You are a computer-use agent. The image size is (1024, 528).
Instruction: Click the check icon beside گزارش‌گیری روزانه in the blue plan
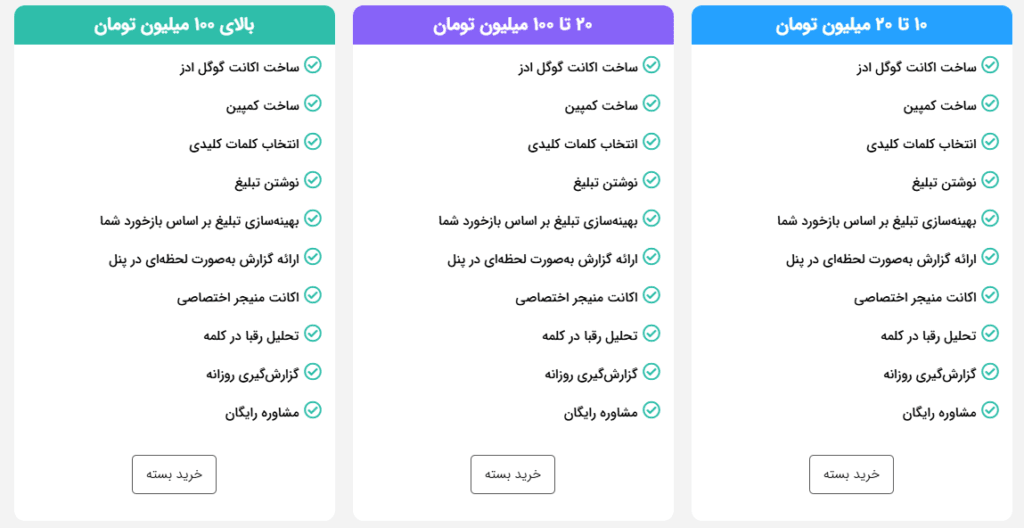[x=990, y=372]
